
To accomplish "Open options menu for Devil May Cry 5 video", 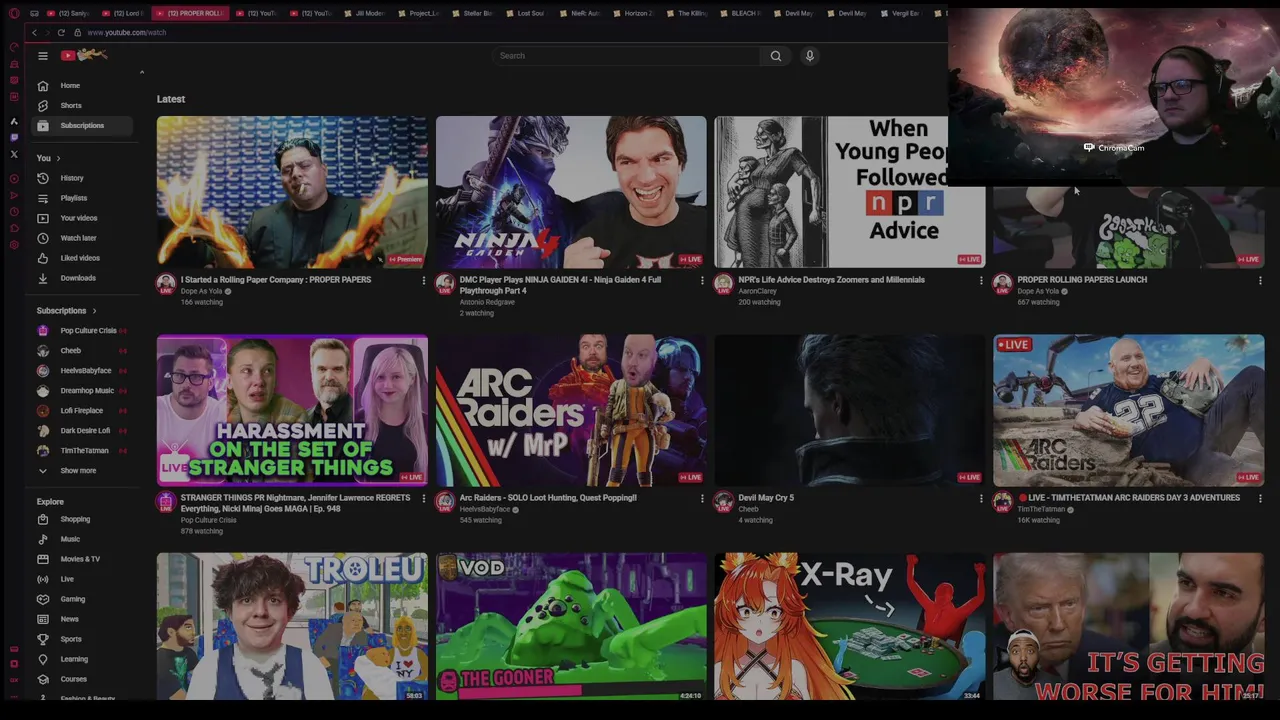I will (x=981, y=498).
